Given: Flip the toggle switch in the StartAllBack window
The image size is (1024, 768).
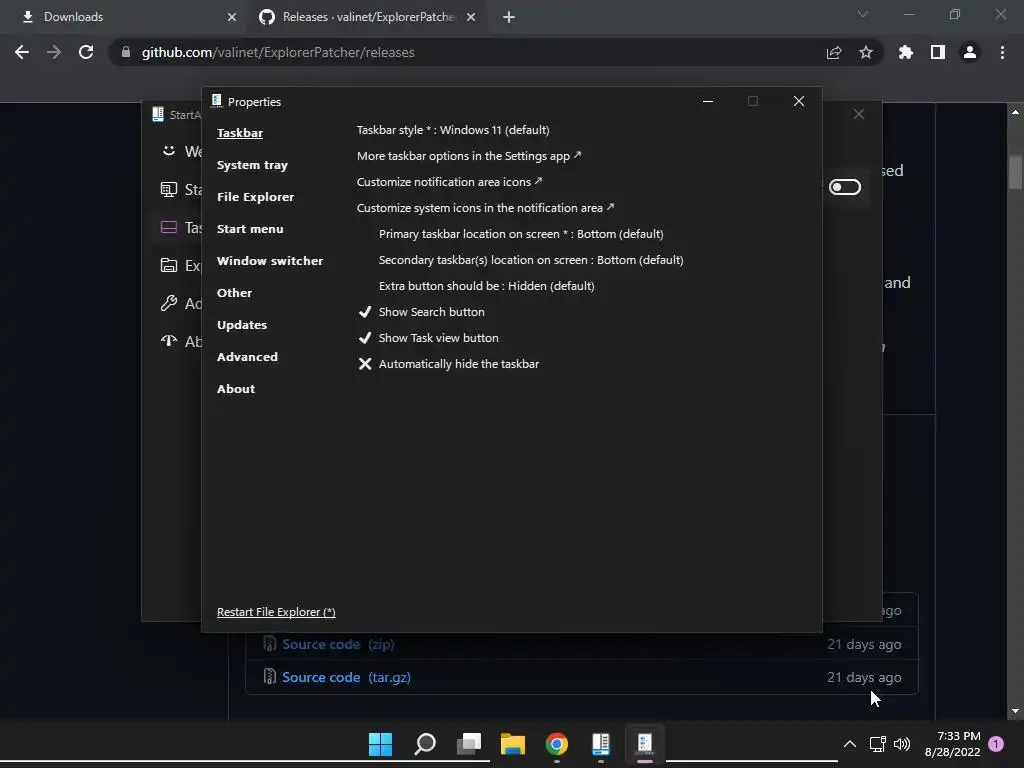Looking at the screenshot, I should tap(844, 187).
